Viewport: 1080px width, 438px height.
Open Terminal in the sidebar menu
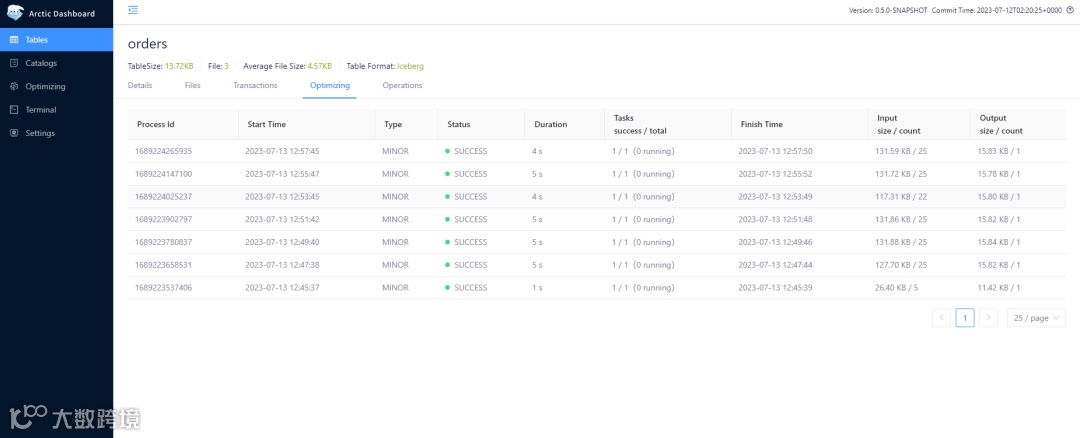pyautogui.click(x=56, y=110)
